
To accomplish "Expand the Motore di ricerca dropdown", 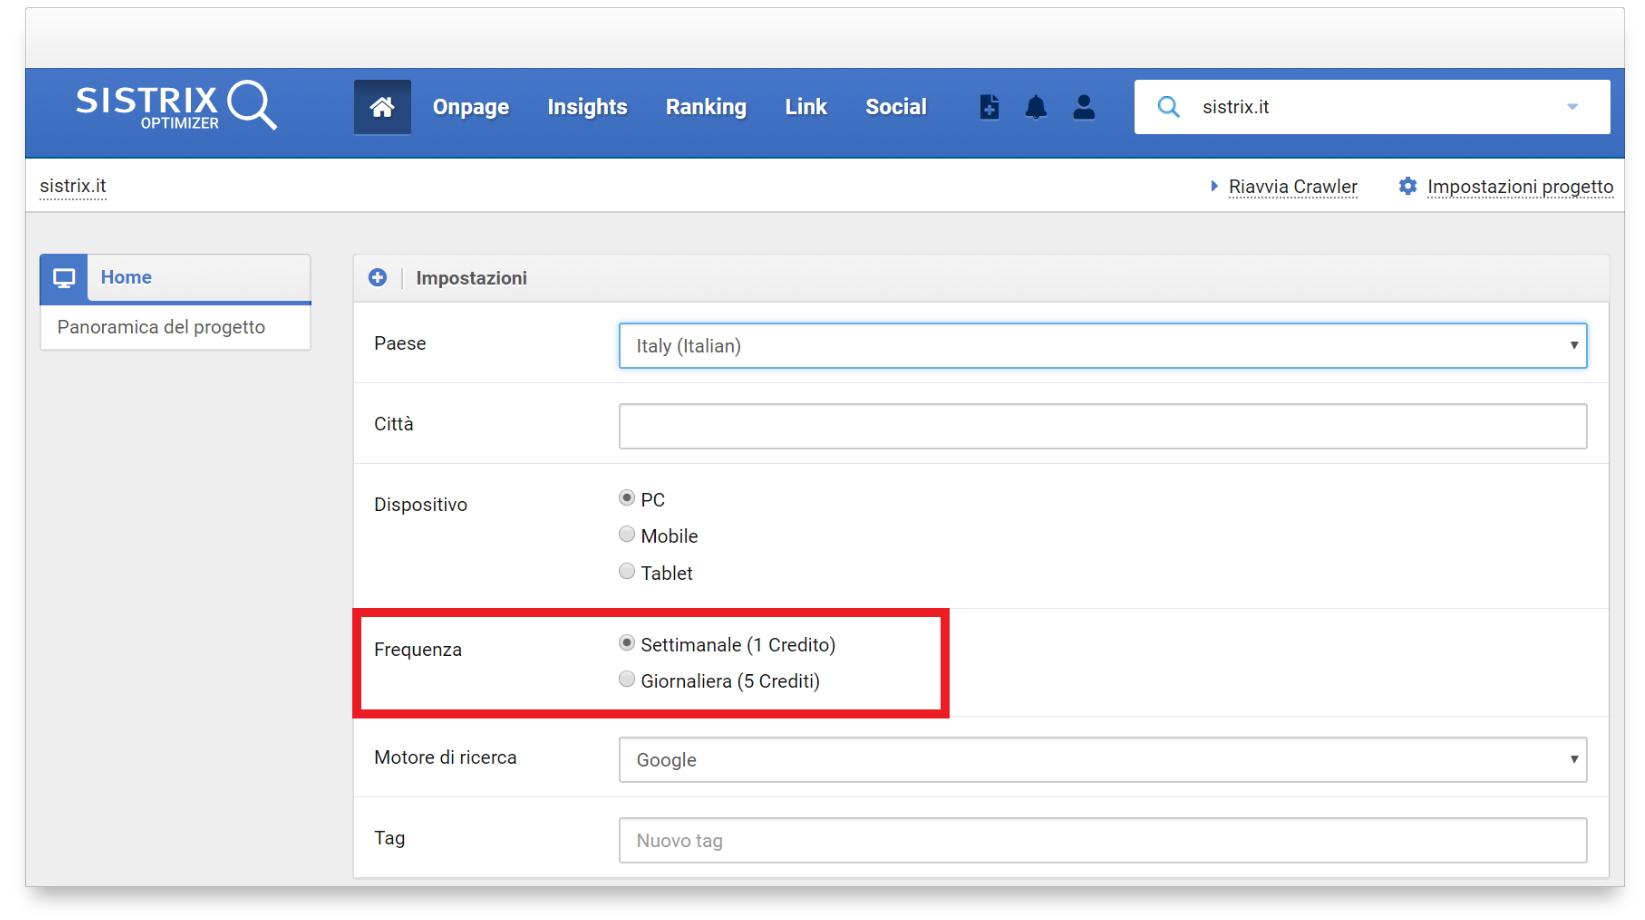I will point(1102,760).
